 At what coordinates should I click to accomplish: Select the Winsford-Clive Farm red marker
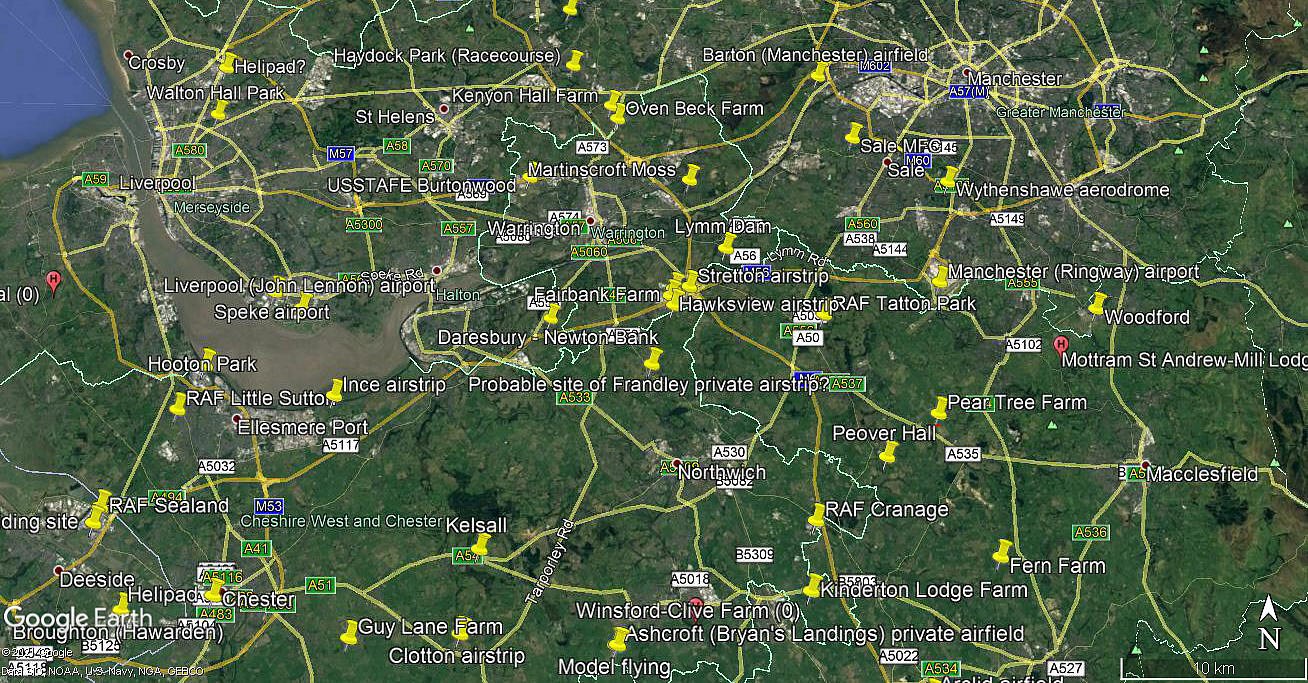pos(695,604)
